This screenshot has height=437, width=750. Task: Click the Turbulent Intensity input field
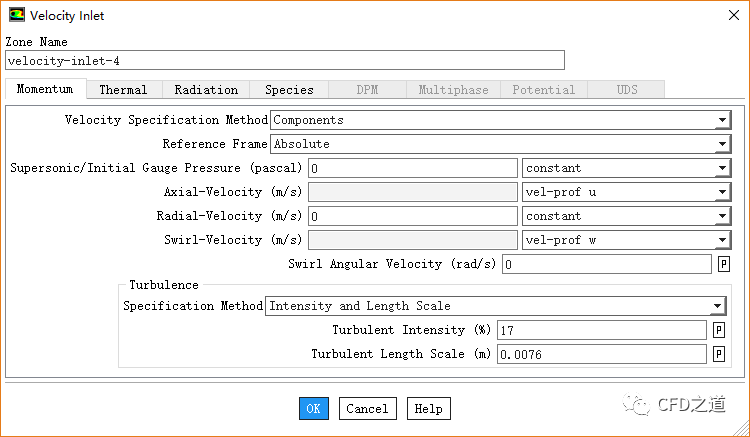click(x=601, y=330)
